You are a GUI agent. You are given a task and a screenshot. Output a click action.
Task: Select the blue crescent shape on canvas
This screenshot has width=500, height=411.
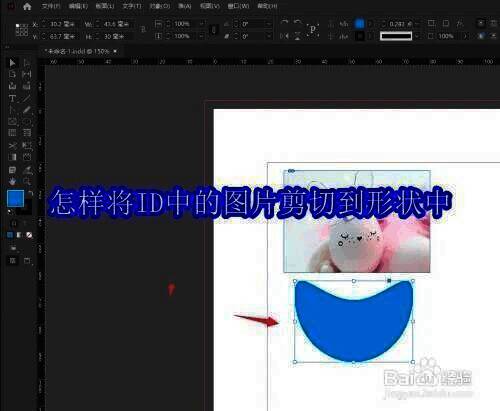[x=354, y=321]
